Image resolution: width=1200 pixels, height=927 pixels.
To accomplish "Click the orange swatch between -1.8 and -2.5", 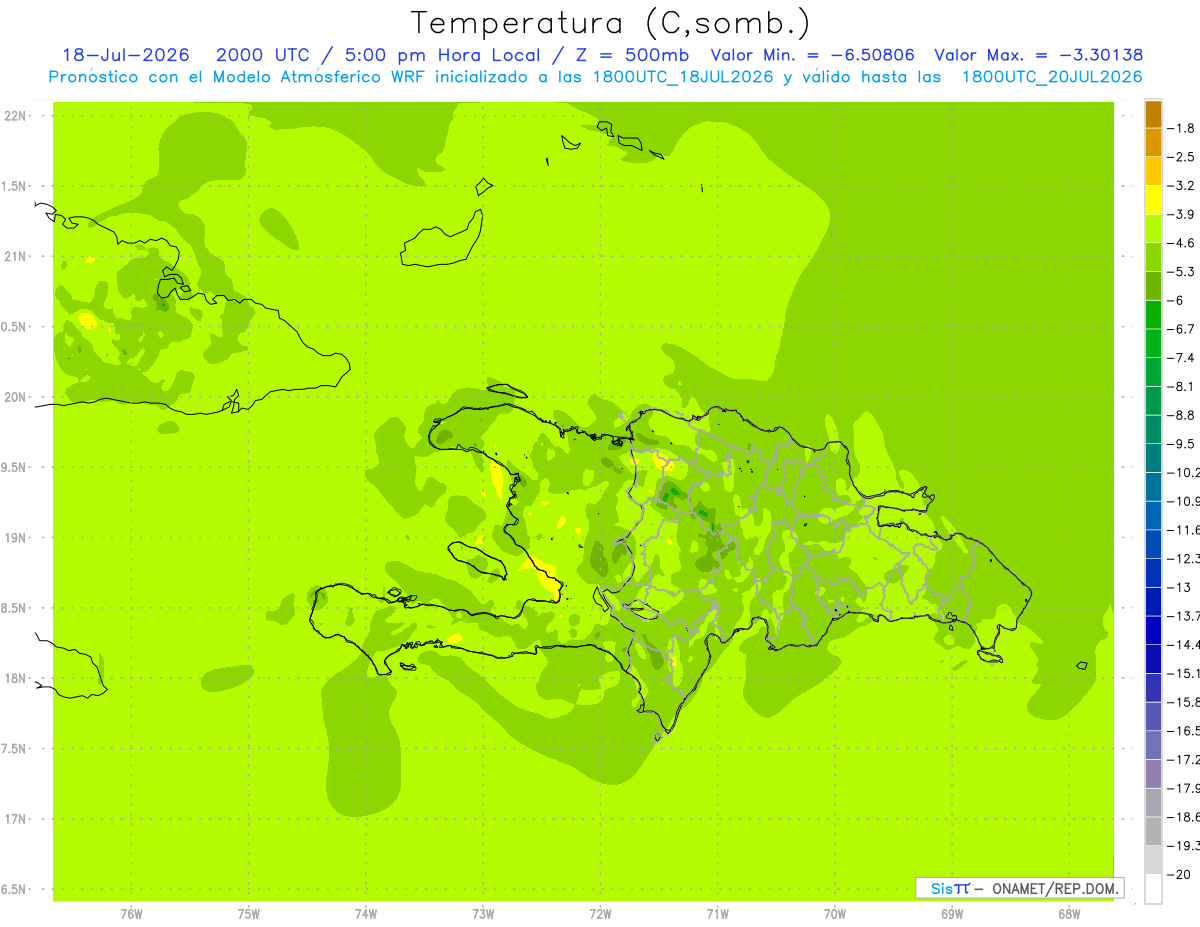I will [1153, 142].
